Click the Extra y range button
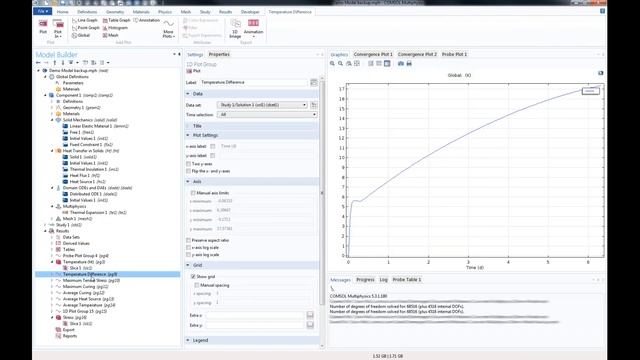 pos(310,325)
